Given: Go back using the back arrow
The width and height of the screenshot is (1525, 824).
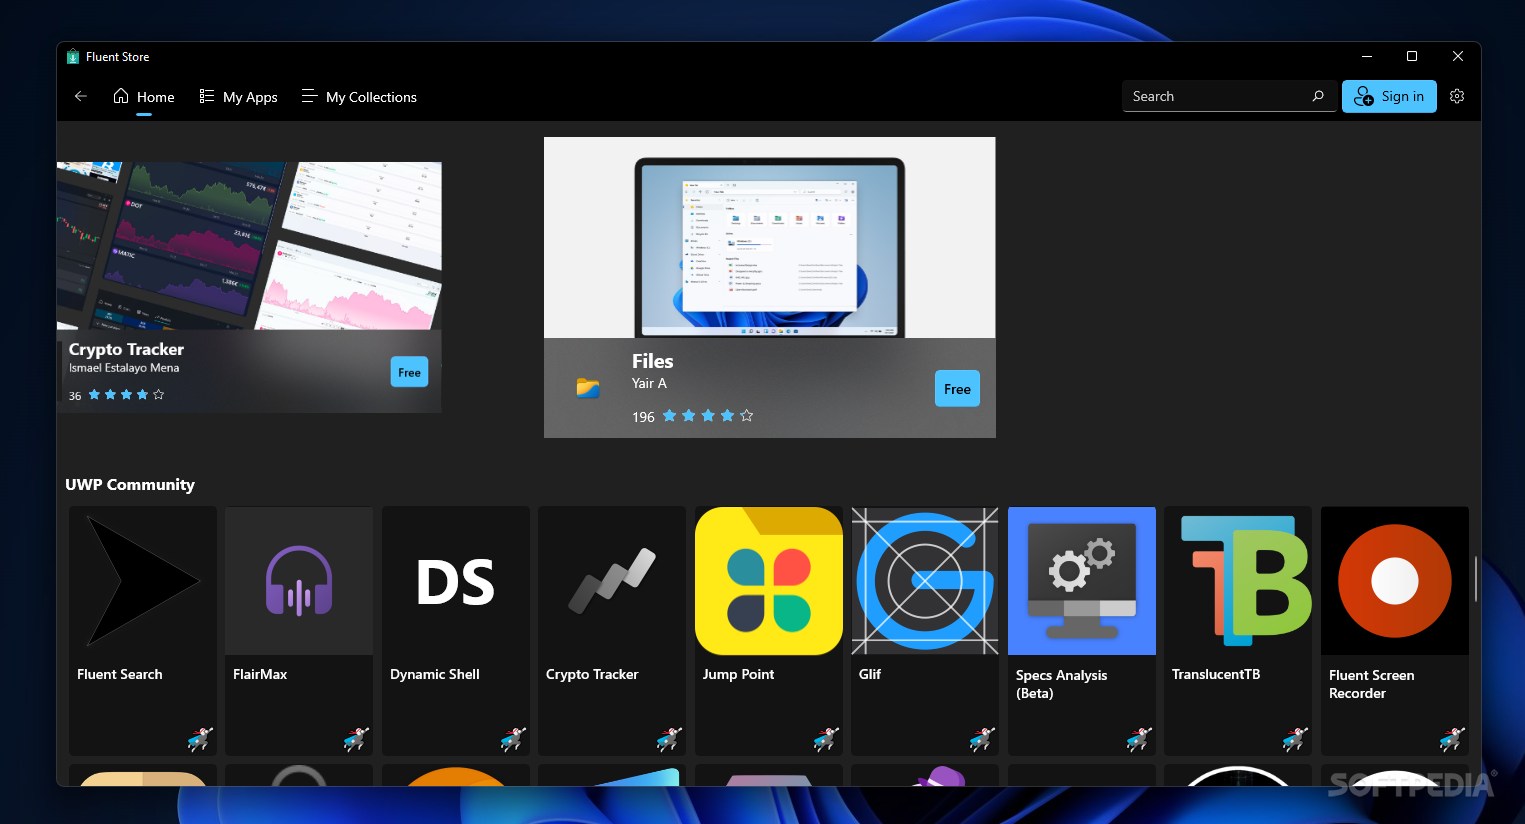Looking at the screenshot, I should (x=81, y=96).
